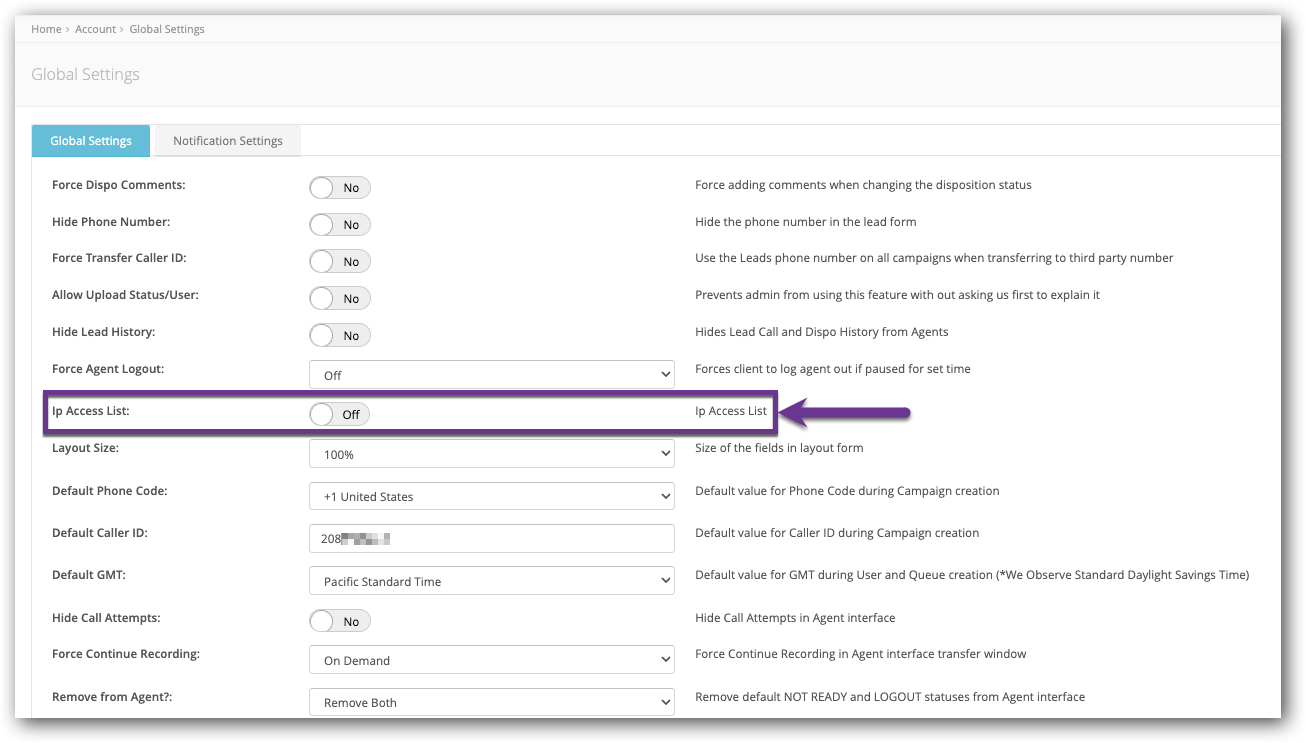Enable Allow Upload Status/User

(x=339, y=298)
